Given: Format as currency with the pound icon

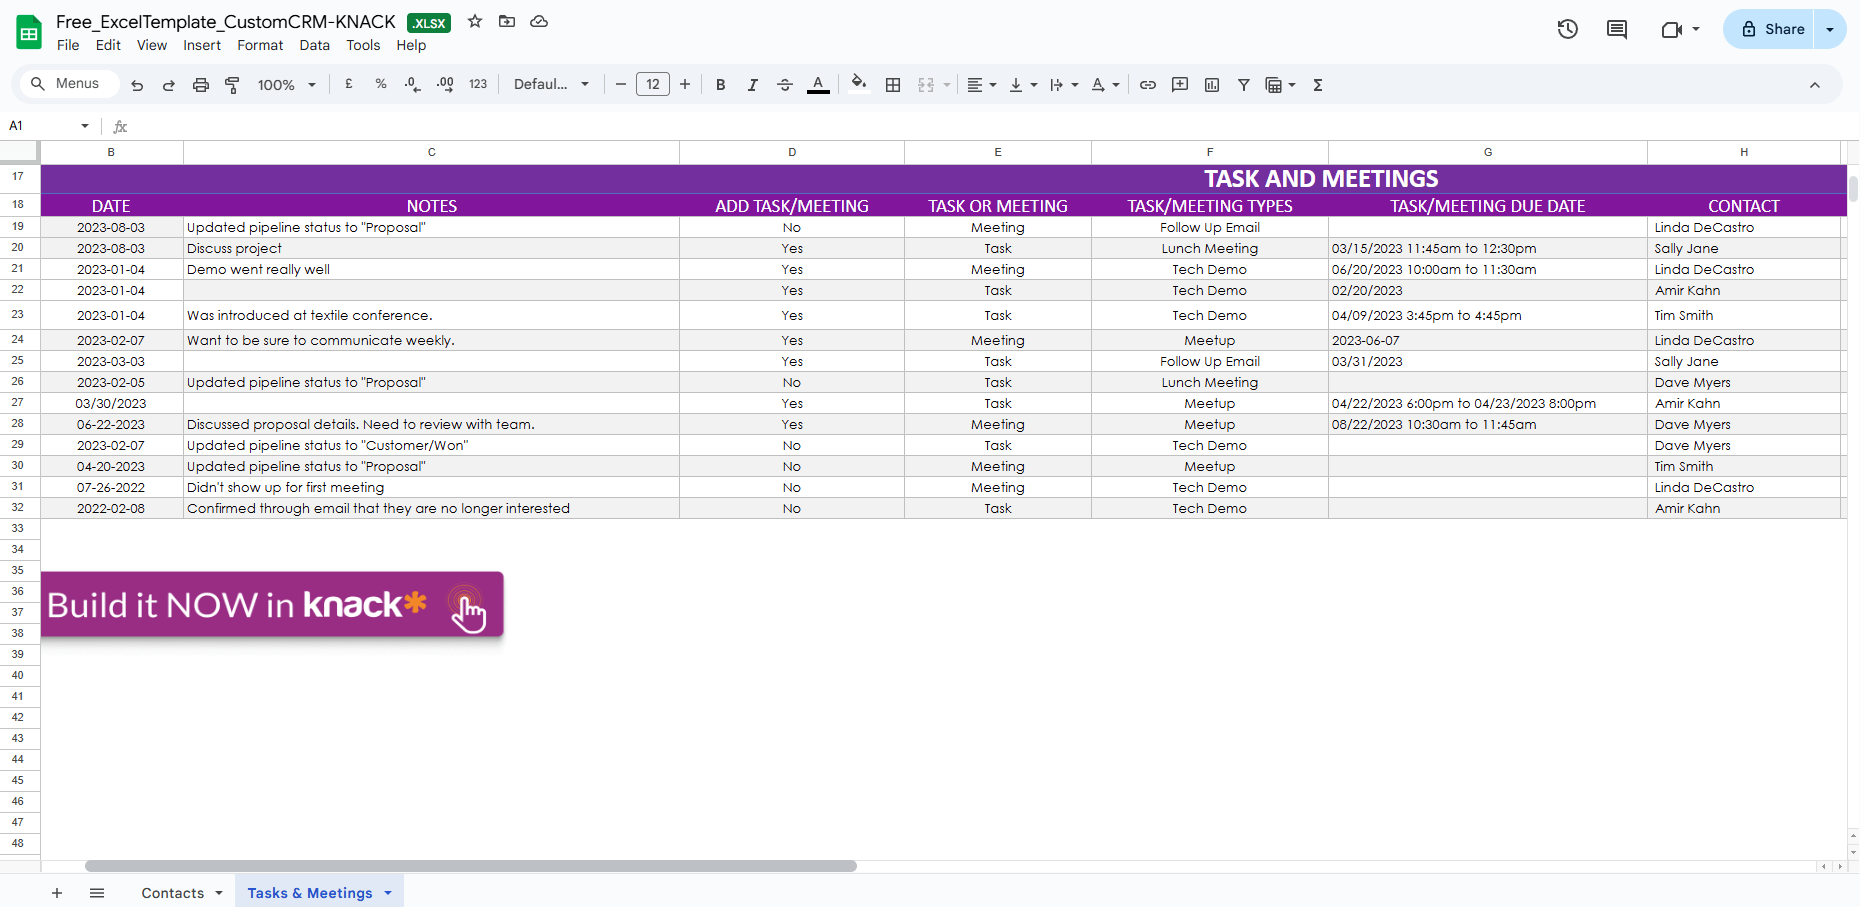Looking at the screenshot, I should point(348,84).
